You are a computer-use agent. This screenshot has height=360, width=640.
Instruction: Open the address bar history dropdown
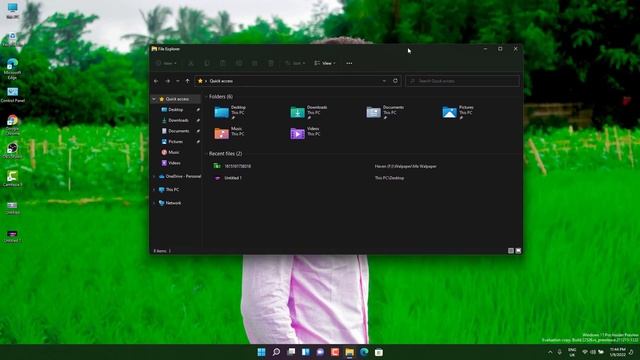(384, 81)
